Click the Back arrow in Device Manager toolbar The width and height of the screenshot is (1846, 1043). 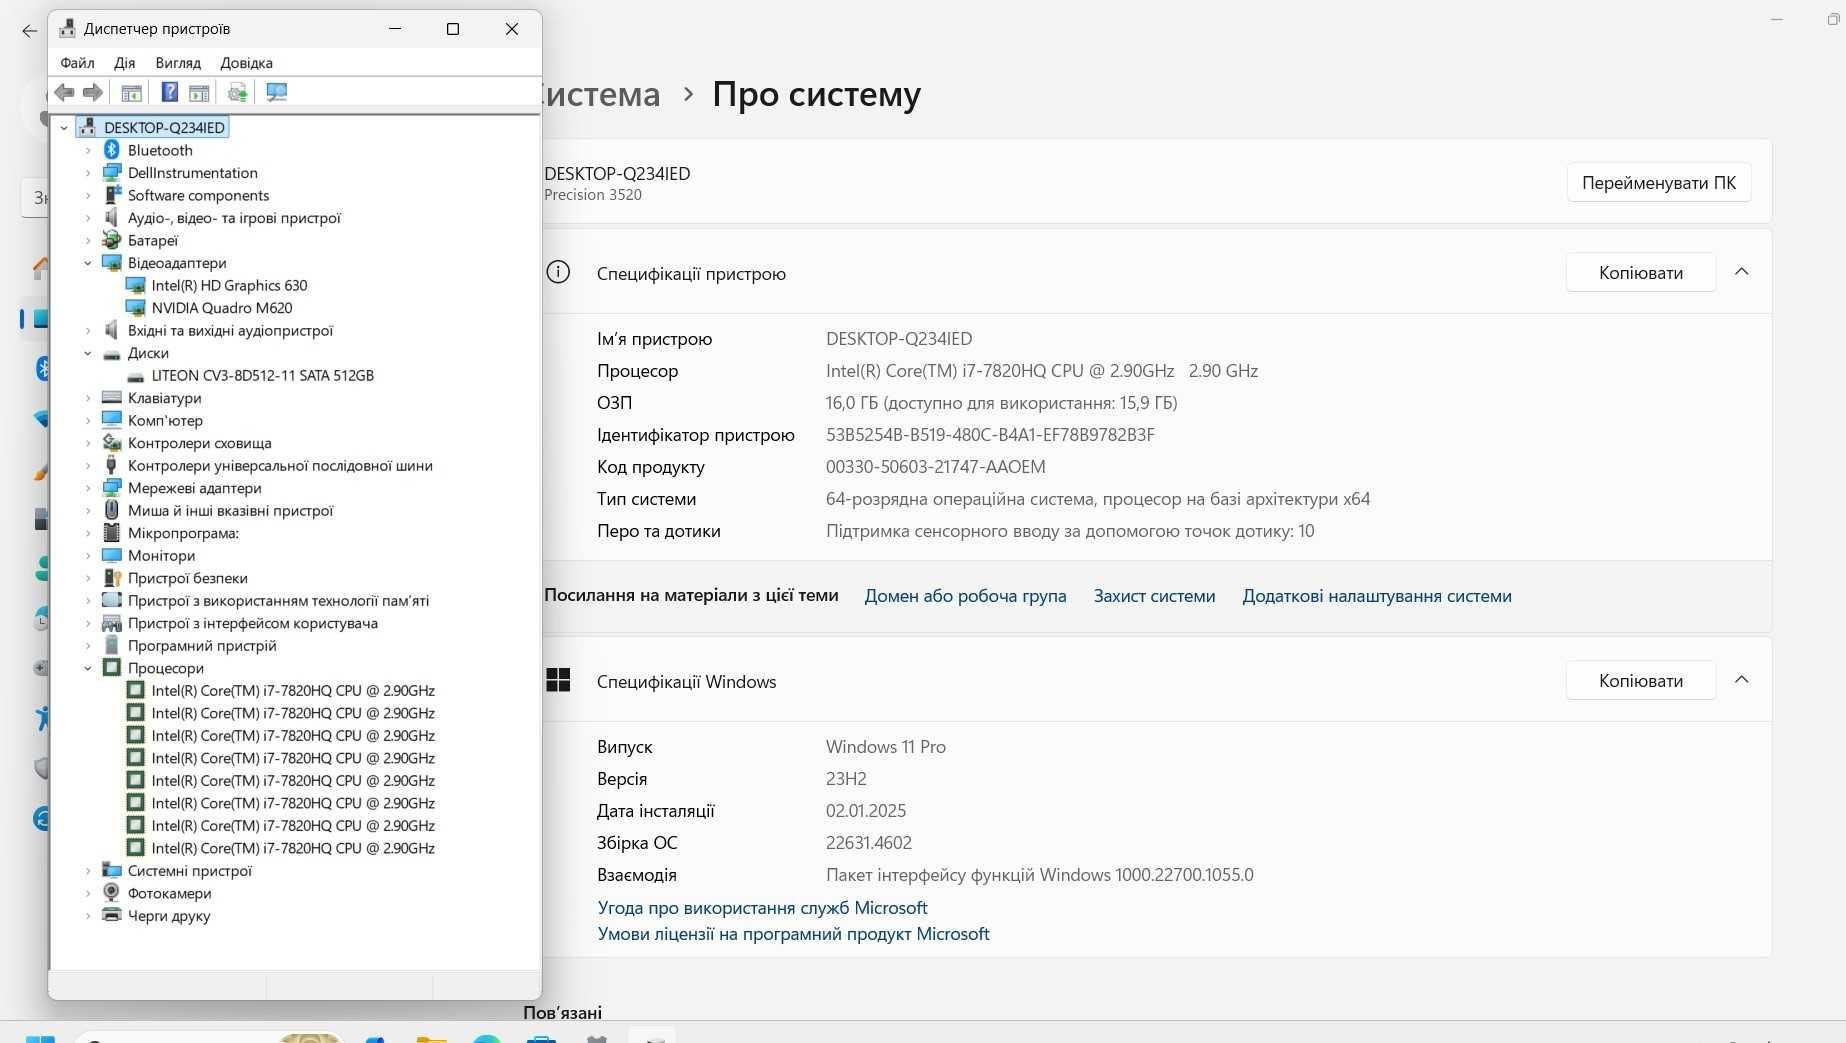click(x=64, y=93)
